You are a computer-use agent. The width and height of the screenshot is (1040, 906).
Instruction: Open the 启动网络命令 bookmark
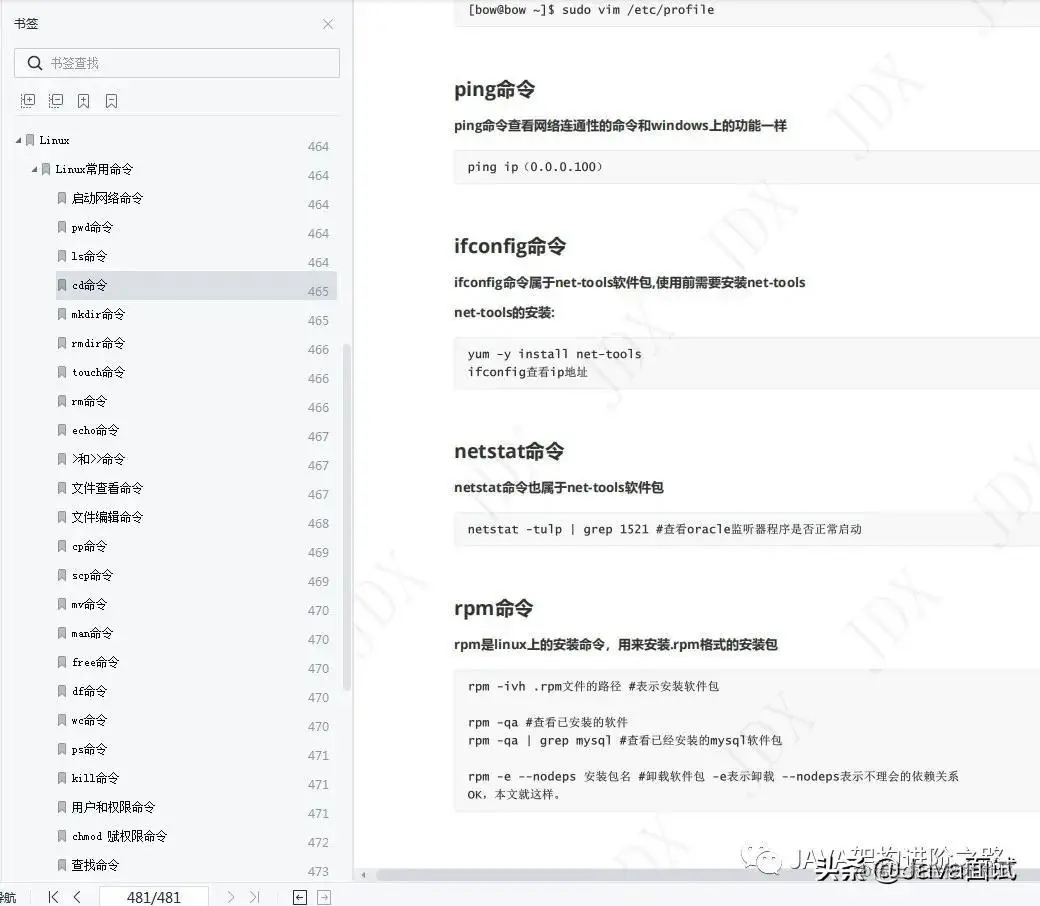pyautogui.click(x=107, y=198)
